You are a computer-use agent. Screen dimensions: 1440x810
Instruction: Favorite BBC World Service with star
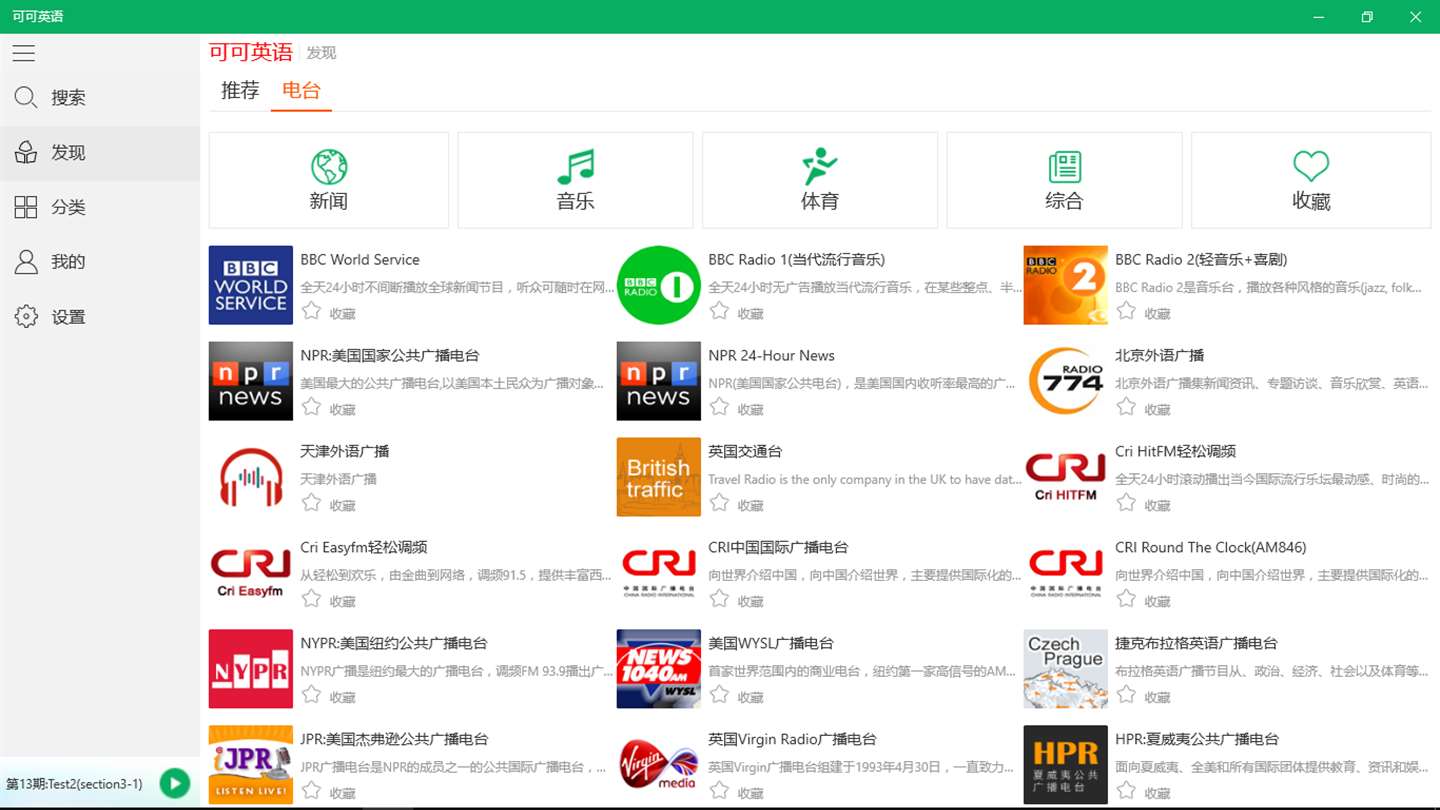(312, 311)
